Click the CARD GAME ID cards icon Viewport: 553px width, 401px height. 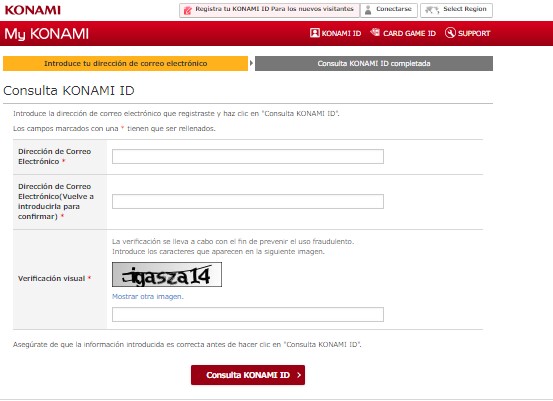(x=375, y=32)
